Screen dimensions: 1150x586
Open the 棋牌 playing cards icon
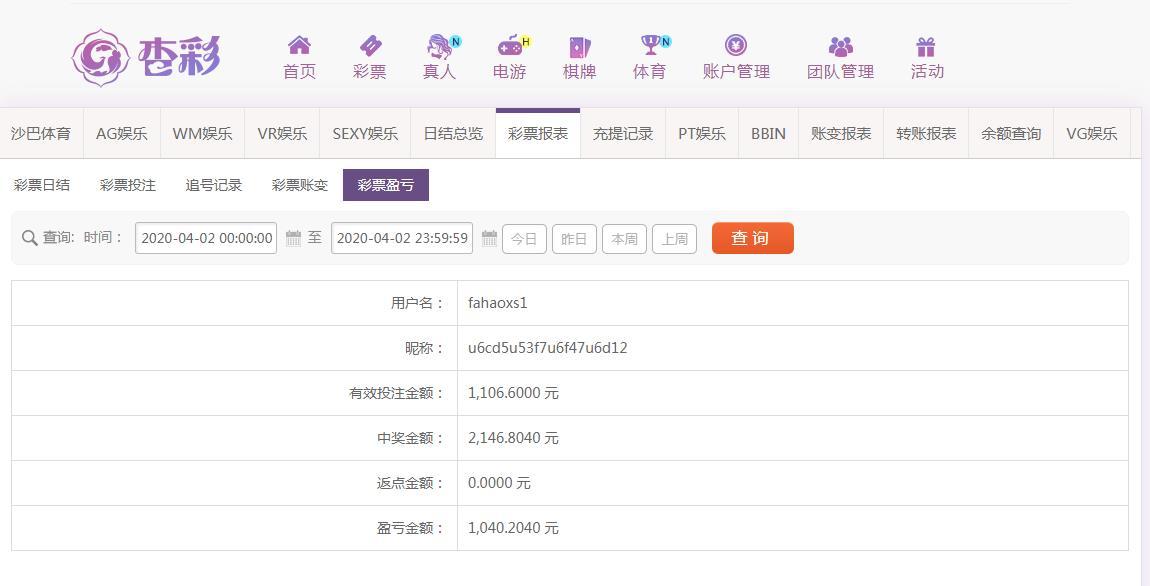coord(579,47)
